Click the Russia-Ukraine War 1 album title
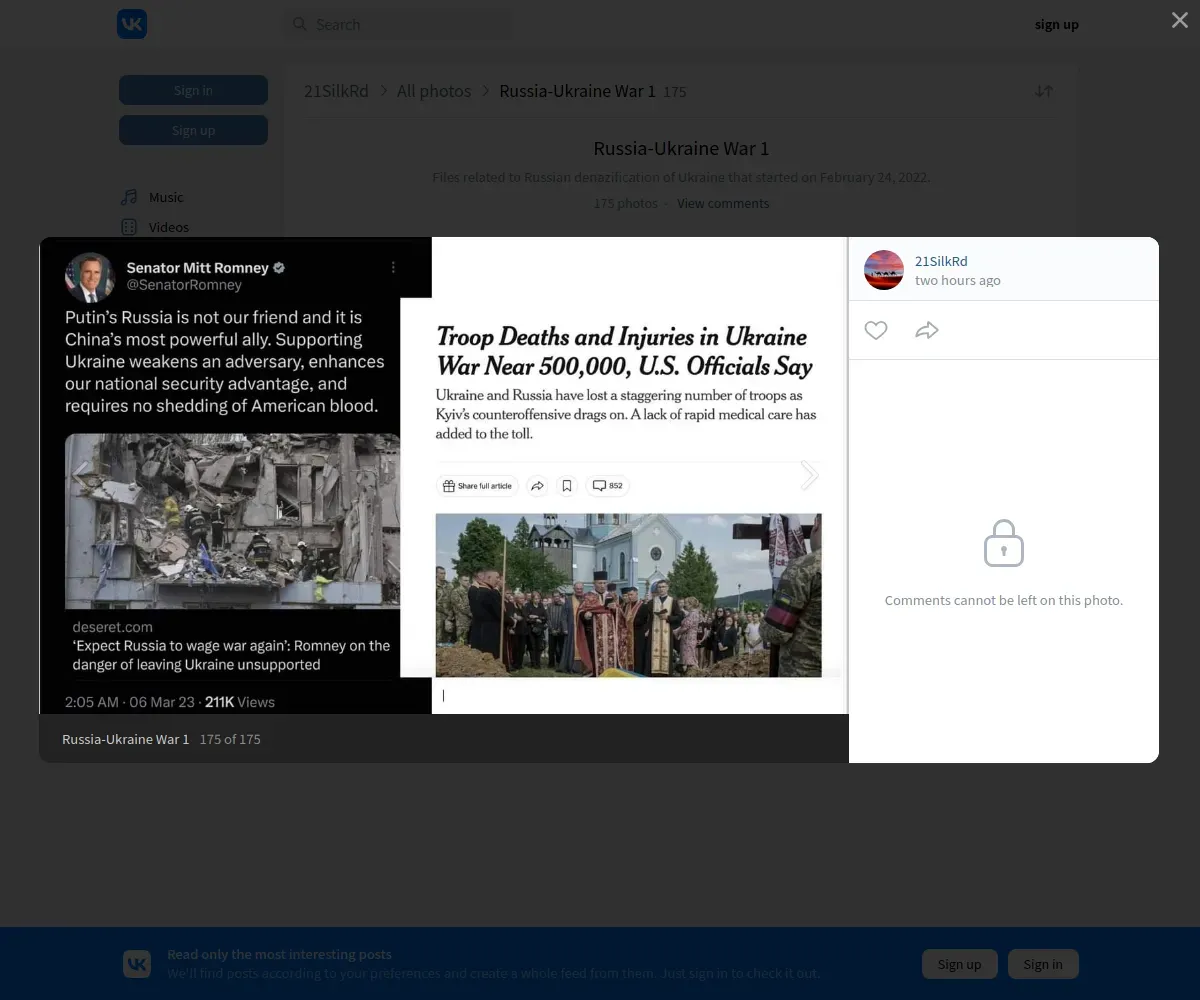 click(x=681, y=148)
